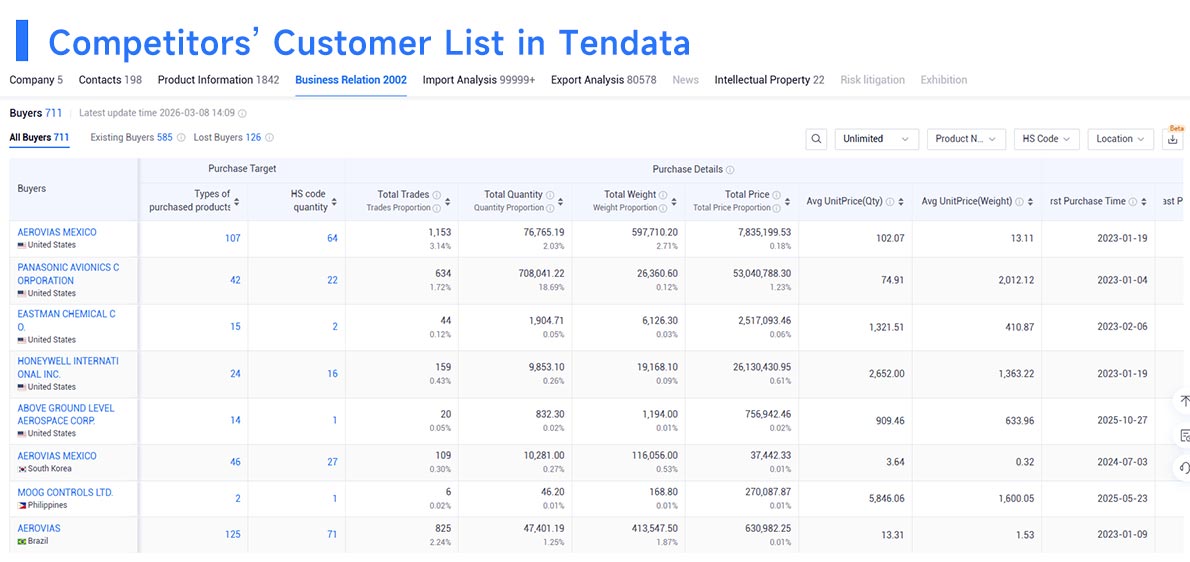Viewport: 1190px width, 562px height.
Task: Click info icon beside Total Weight header
Action: click(x=663, y=195)
